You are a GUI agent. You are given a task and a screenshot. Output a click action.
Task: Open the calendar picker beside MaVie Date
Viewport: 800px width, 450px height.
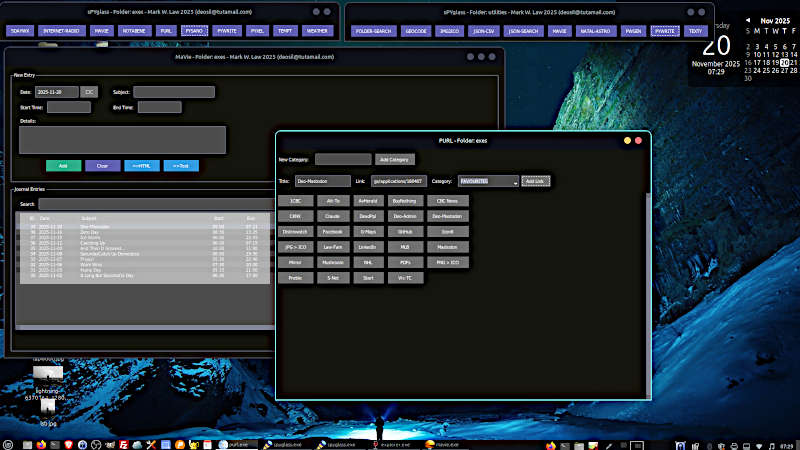coord(89,92)
